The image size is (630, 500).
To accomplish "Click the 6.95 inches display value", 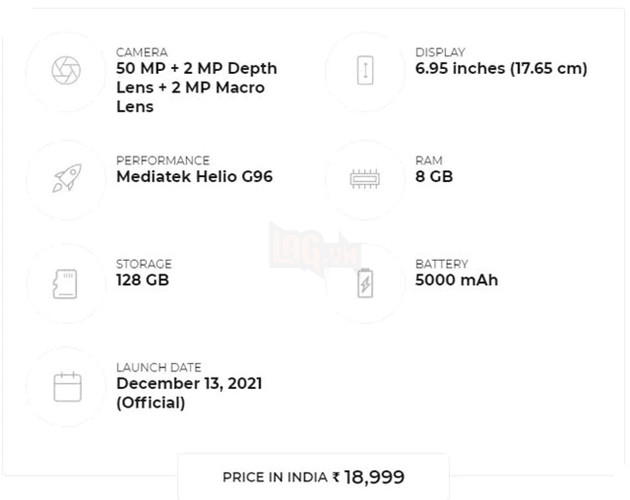I will point(501,69).
